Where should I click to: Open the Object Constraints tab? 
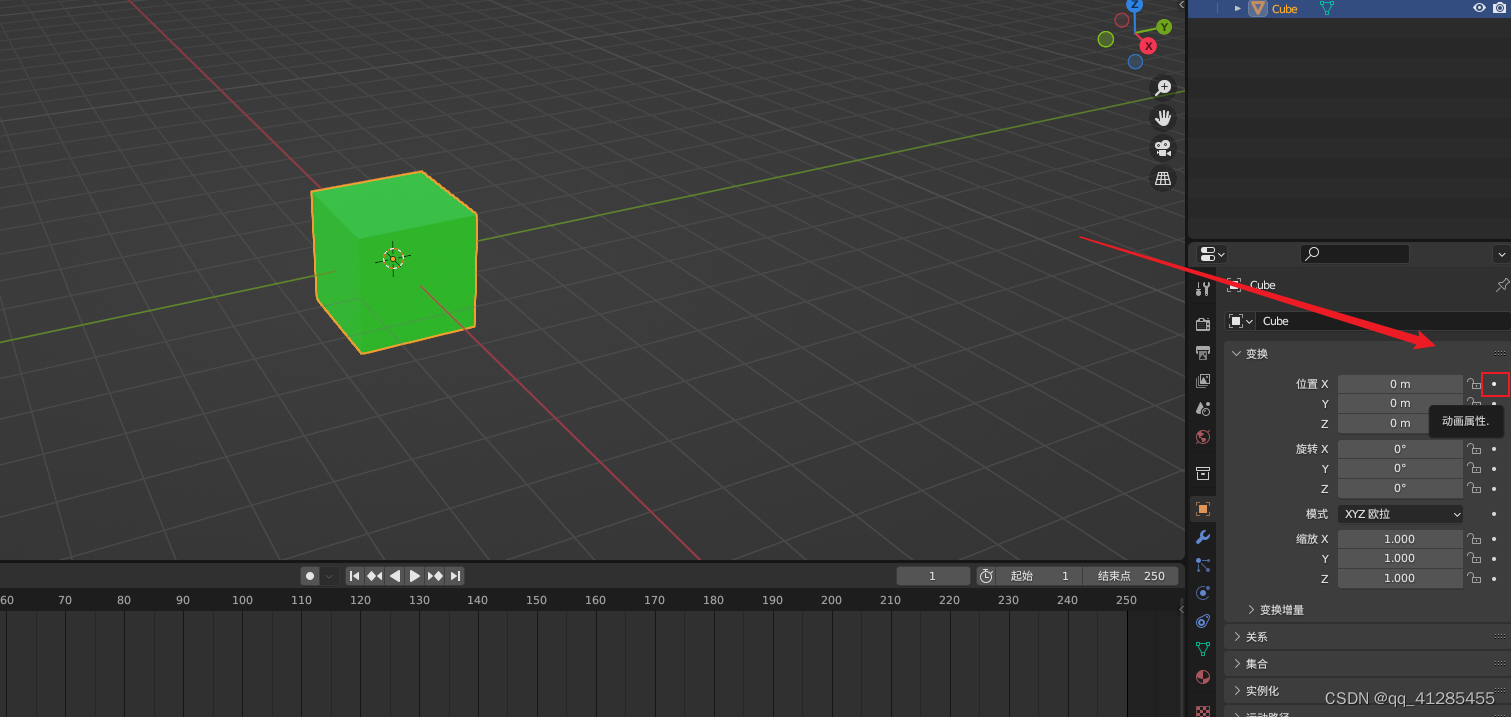pyautogui.click(x=1203, y=621)
